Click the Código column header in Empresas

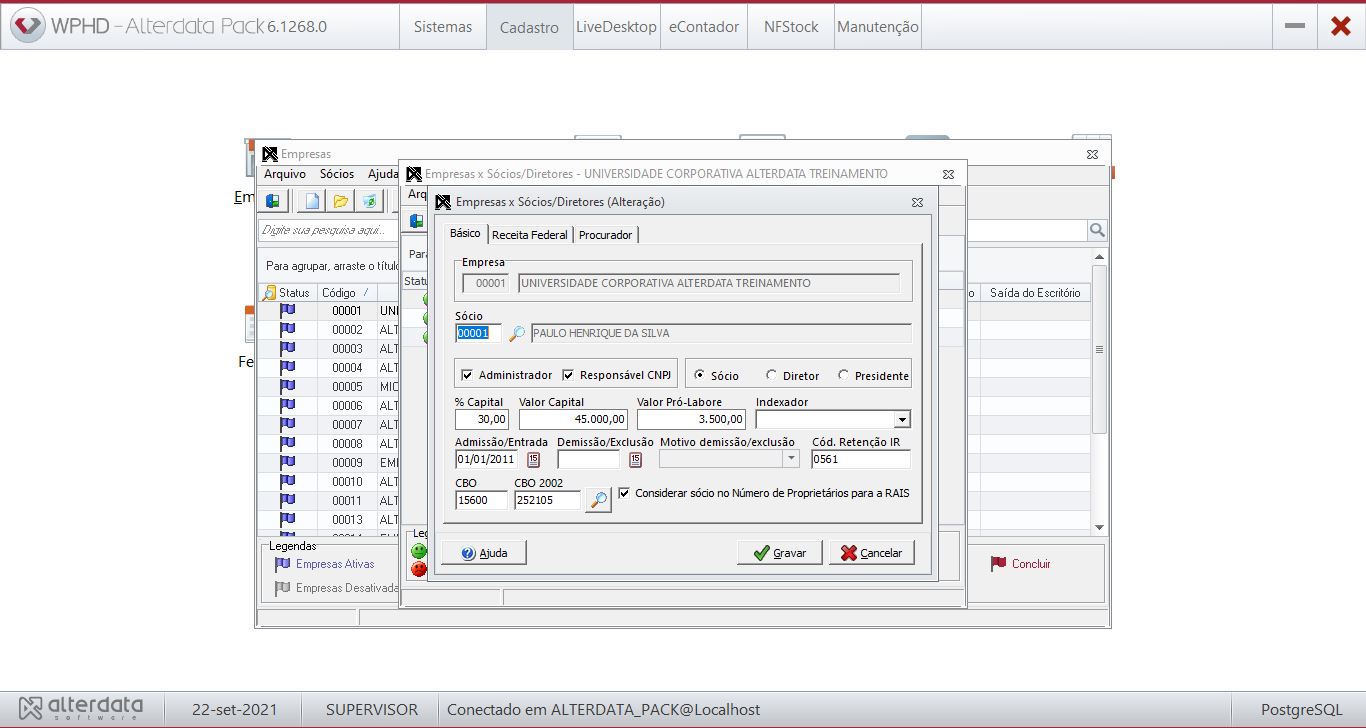pos(345,293)
